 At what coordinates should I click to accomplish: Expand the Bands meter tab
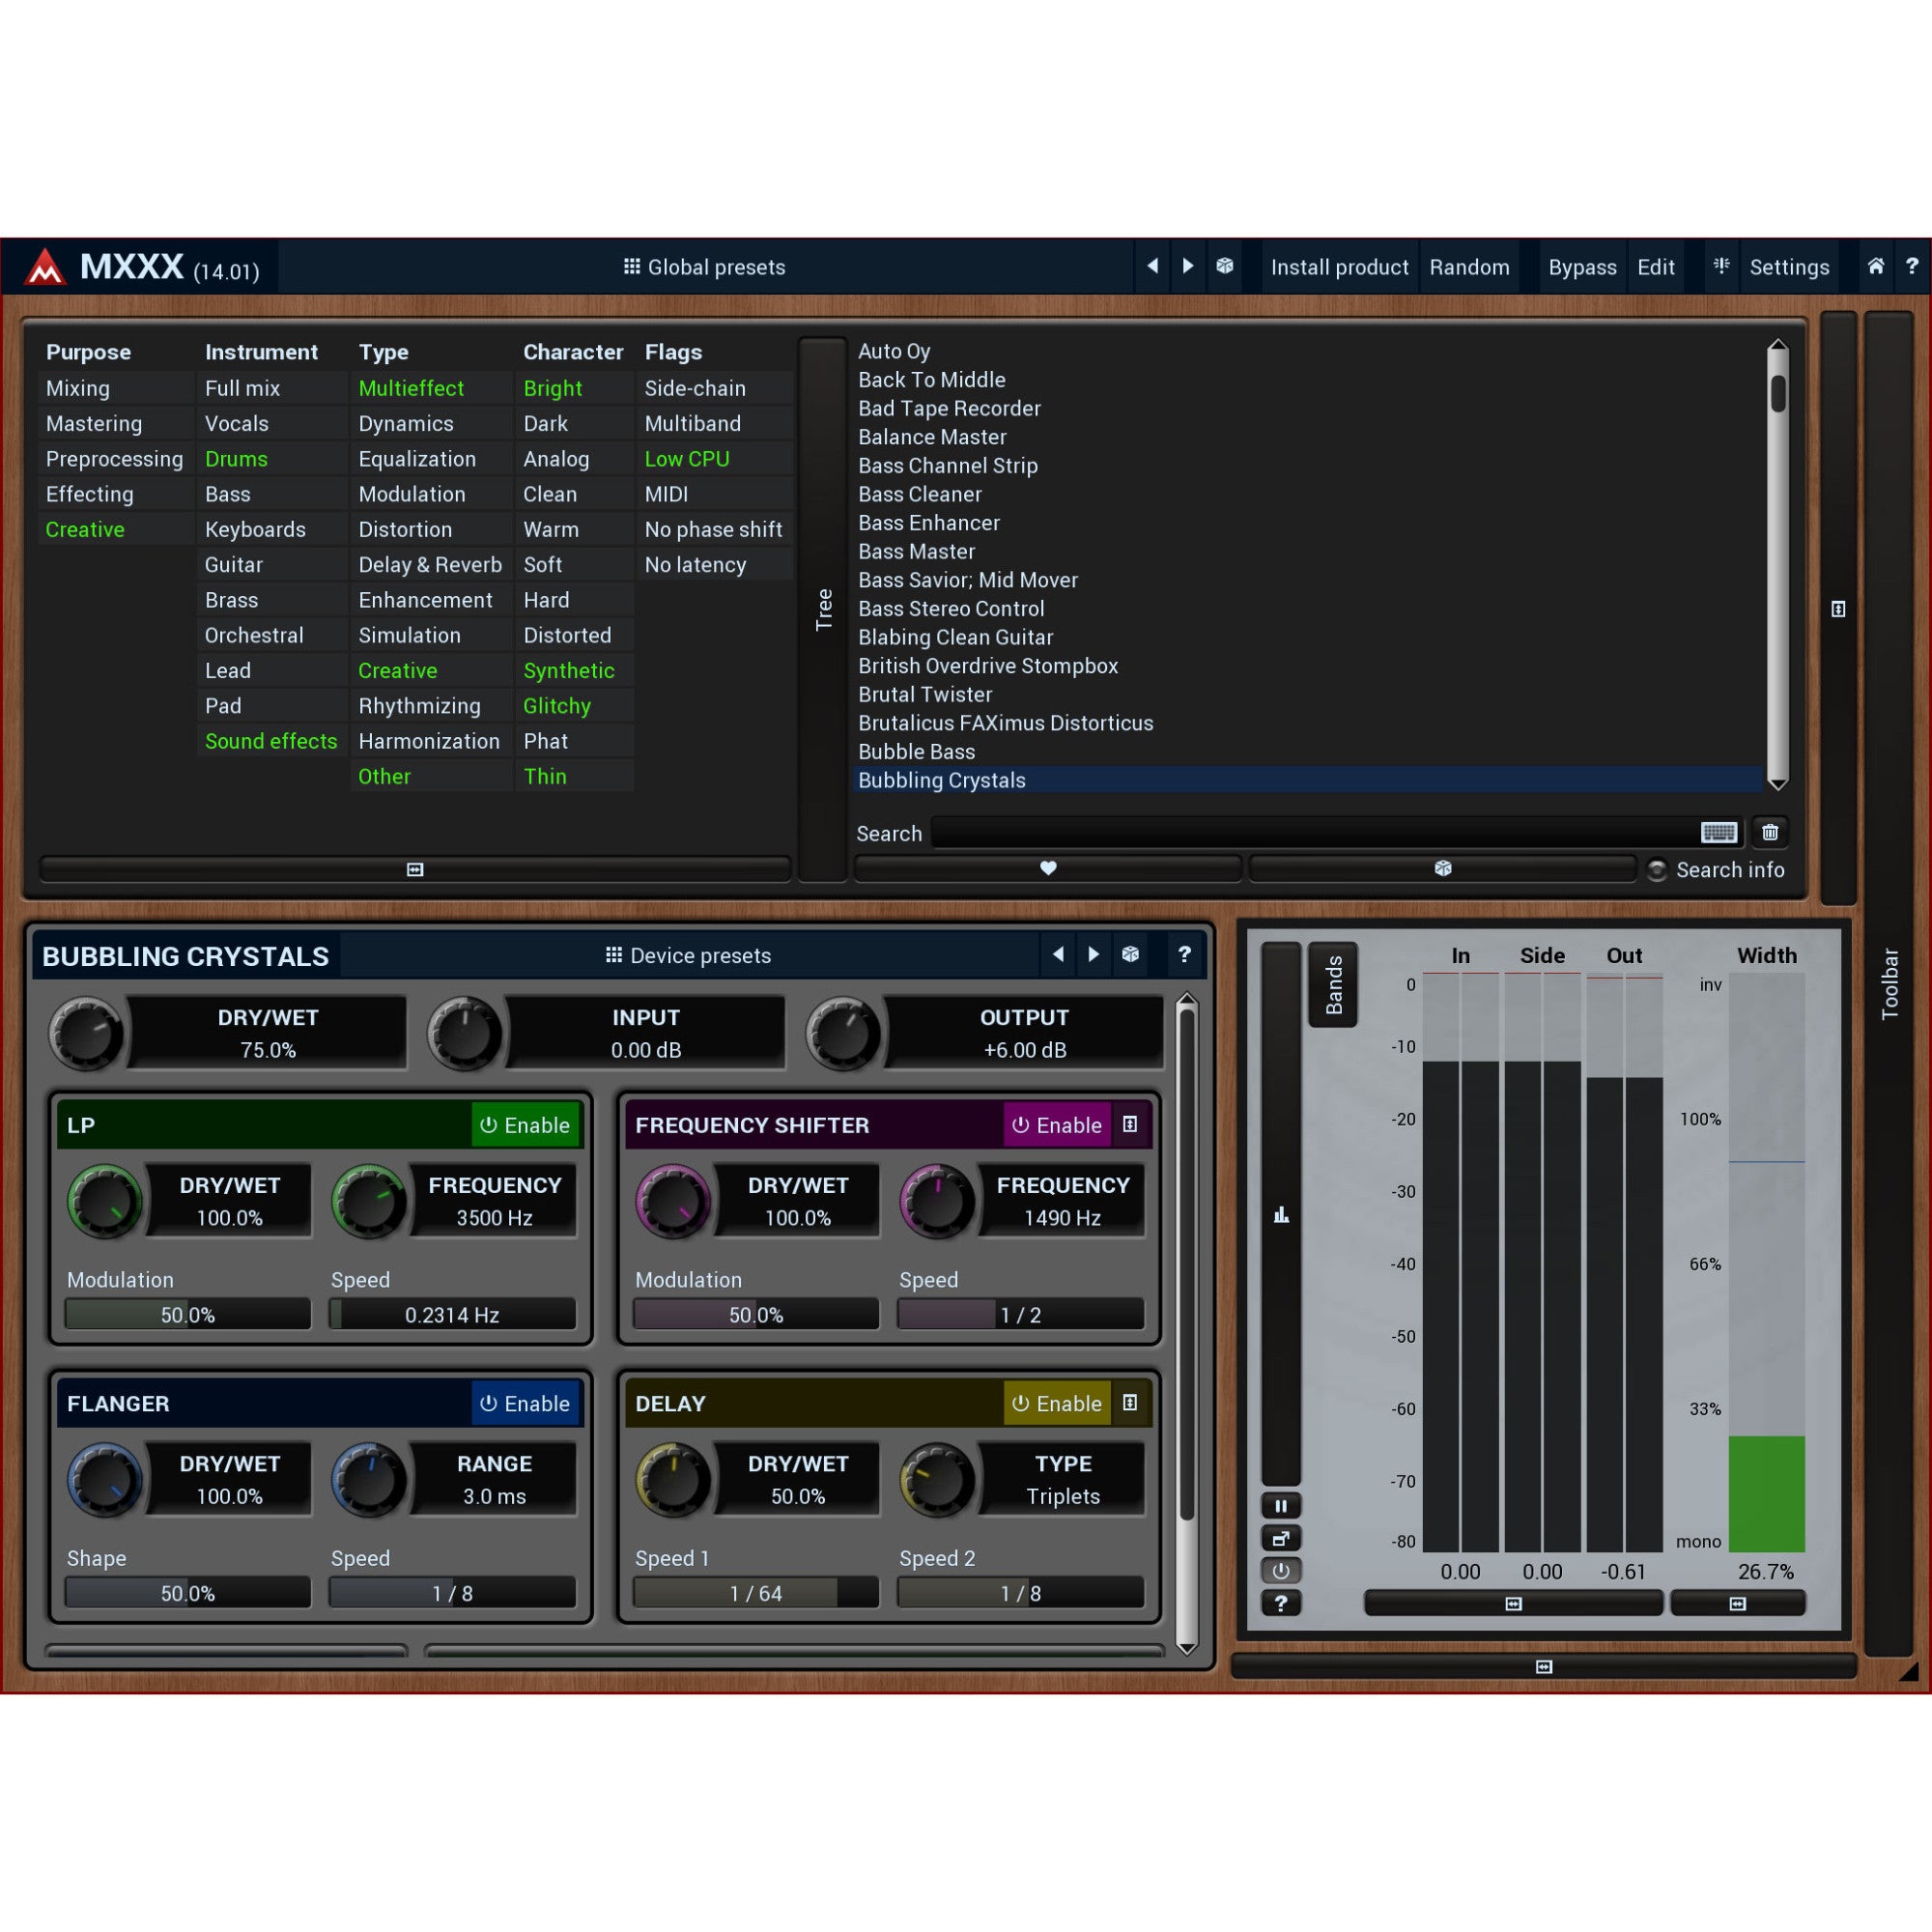1333,985
